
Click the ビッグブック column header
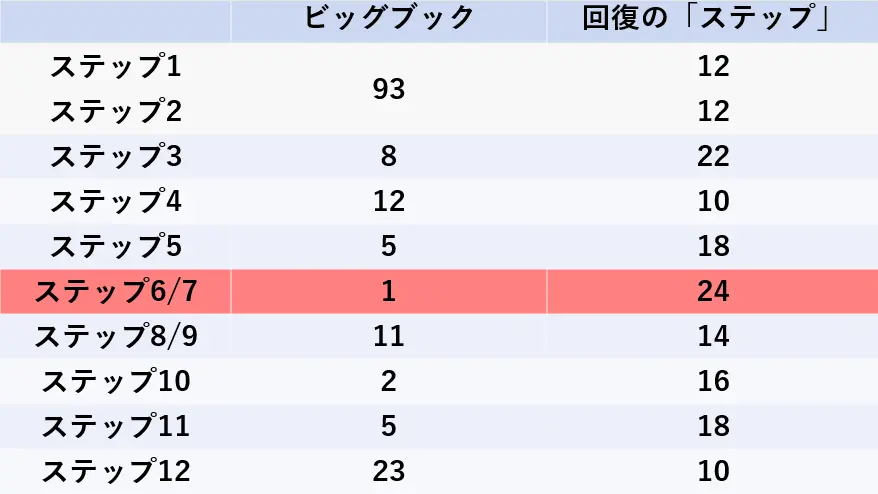coord(389,18)
